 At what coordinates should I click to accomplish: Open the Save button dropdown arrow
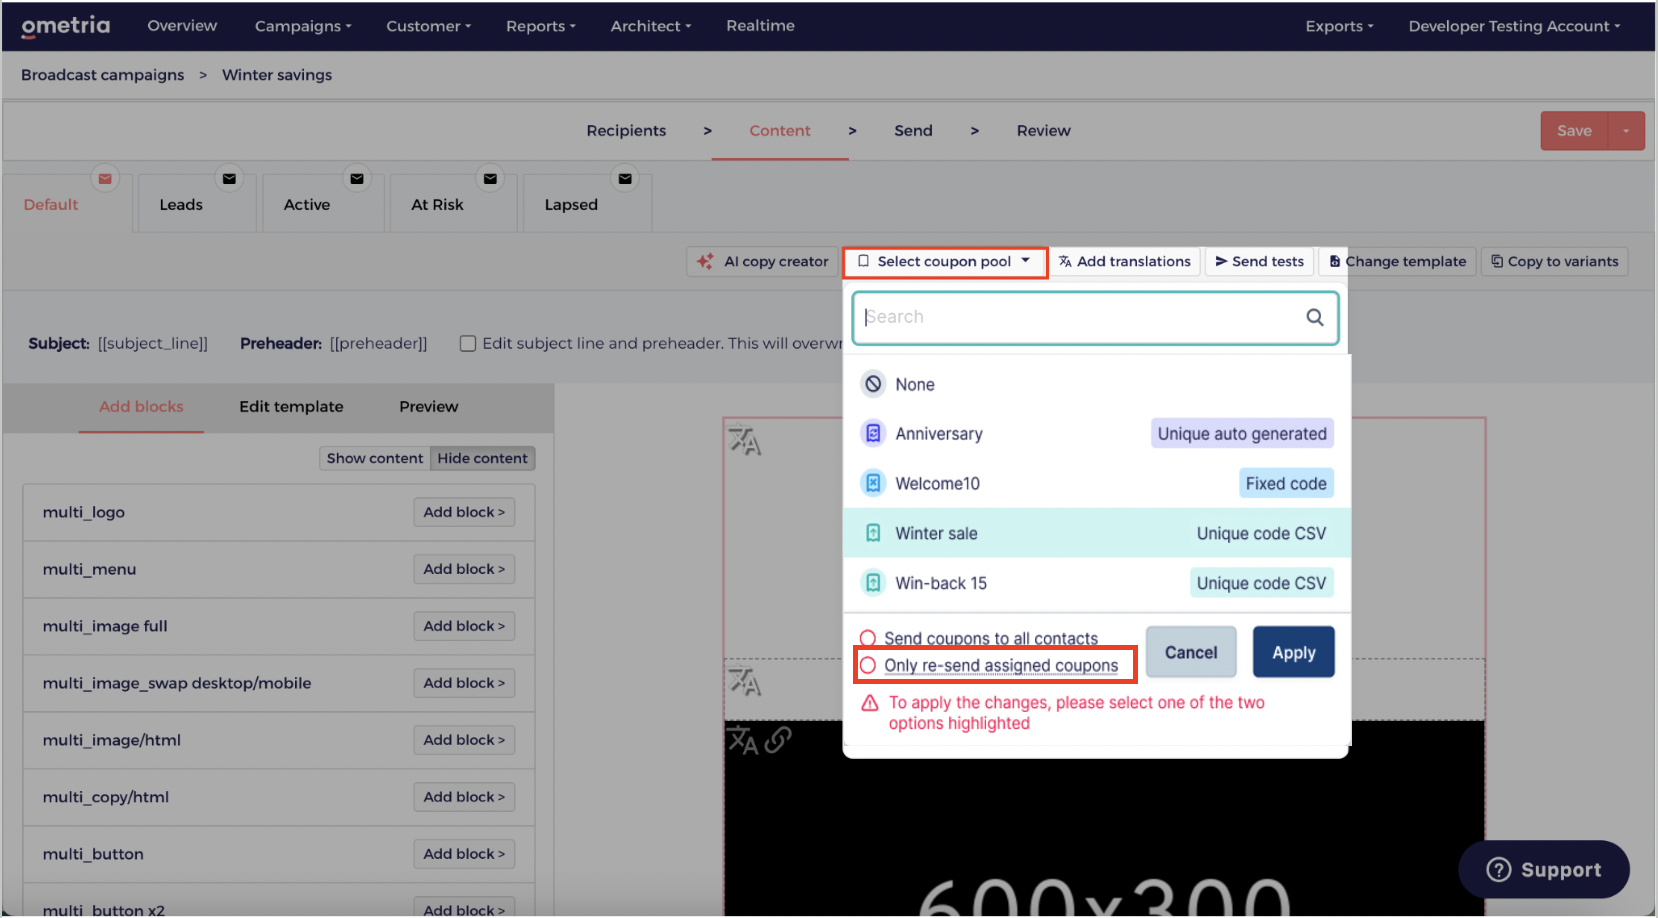1626,131
